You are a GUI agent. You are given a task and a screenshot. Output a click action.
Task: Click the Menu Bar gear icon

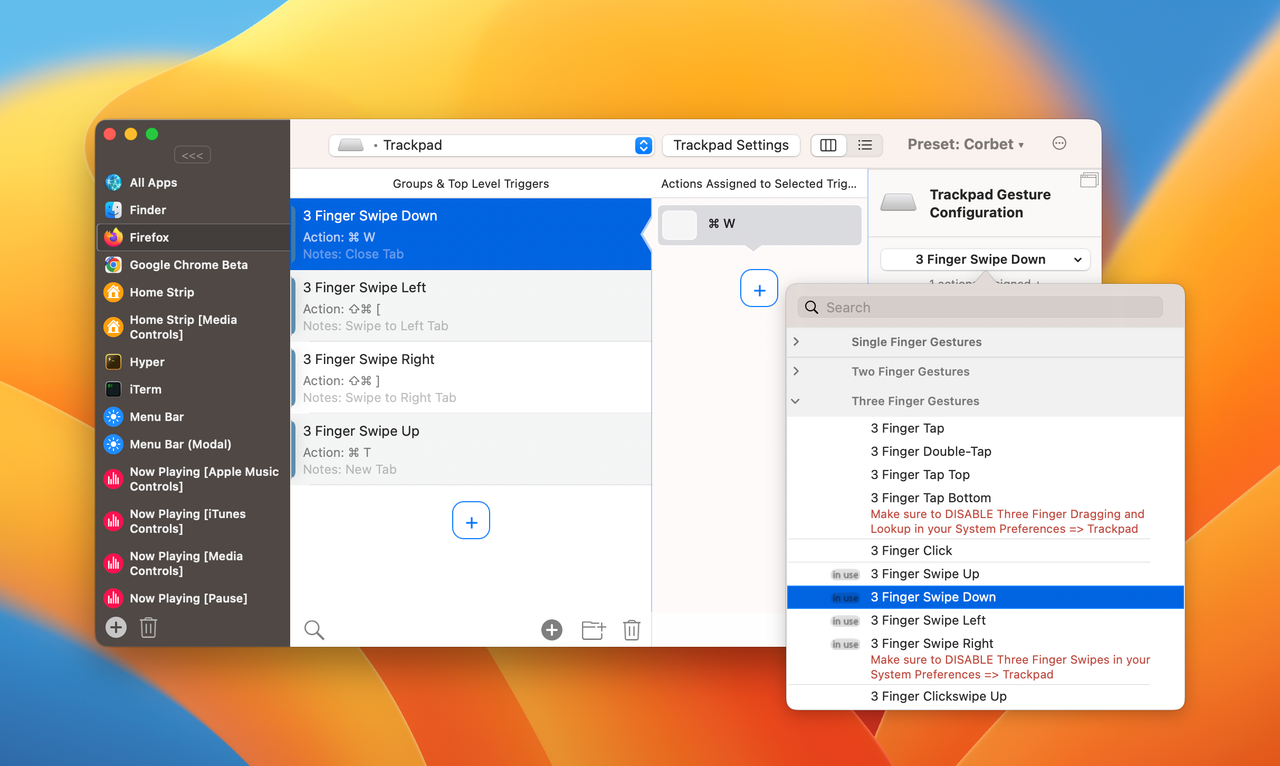[x=114, y=417]
